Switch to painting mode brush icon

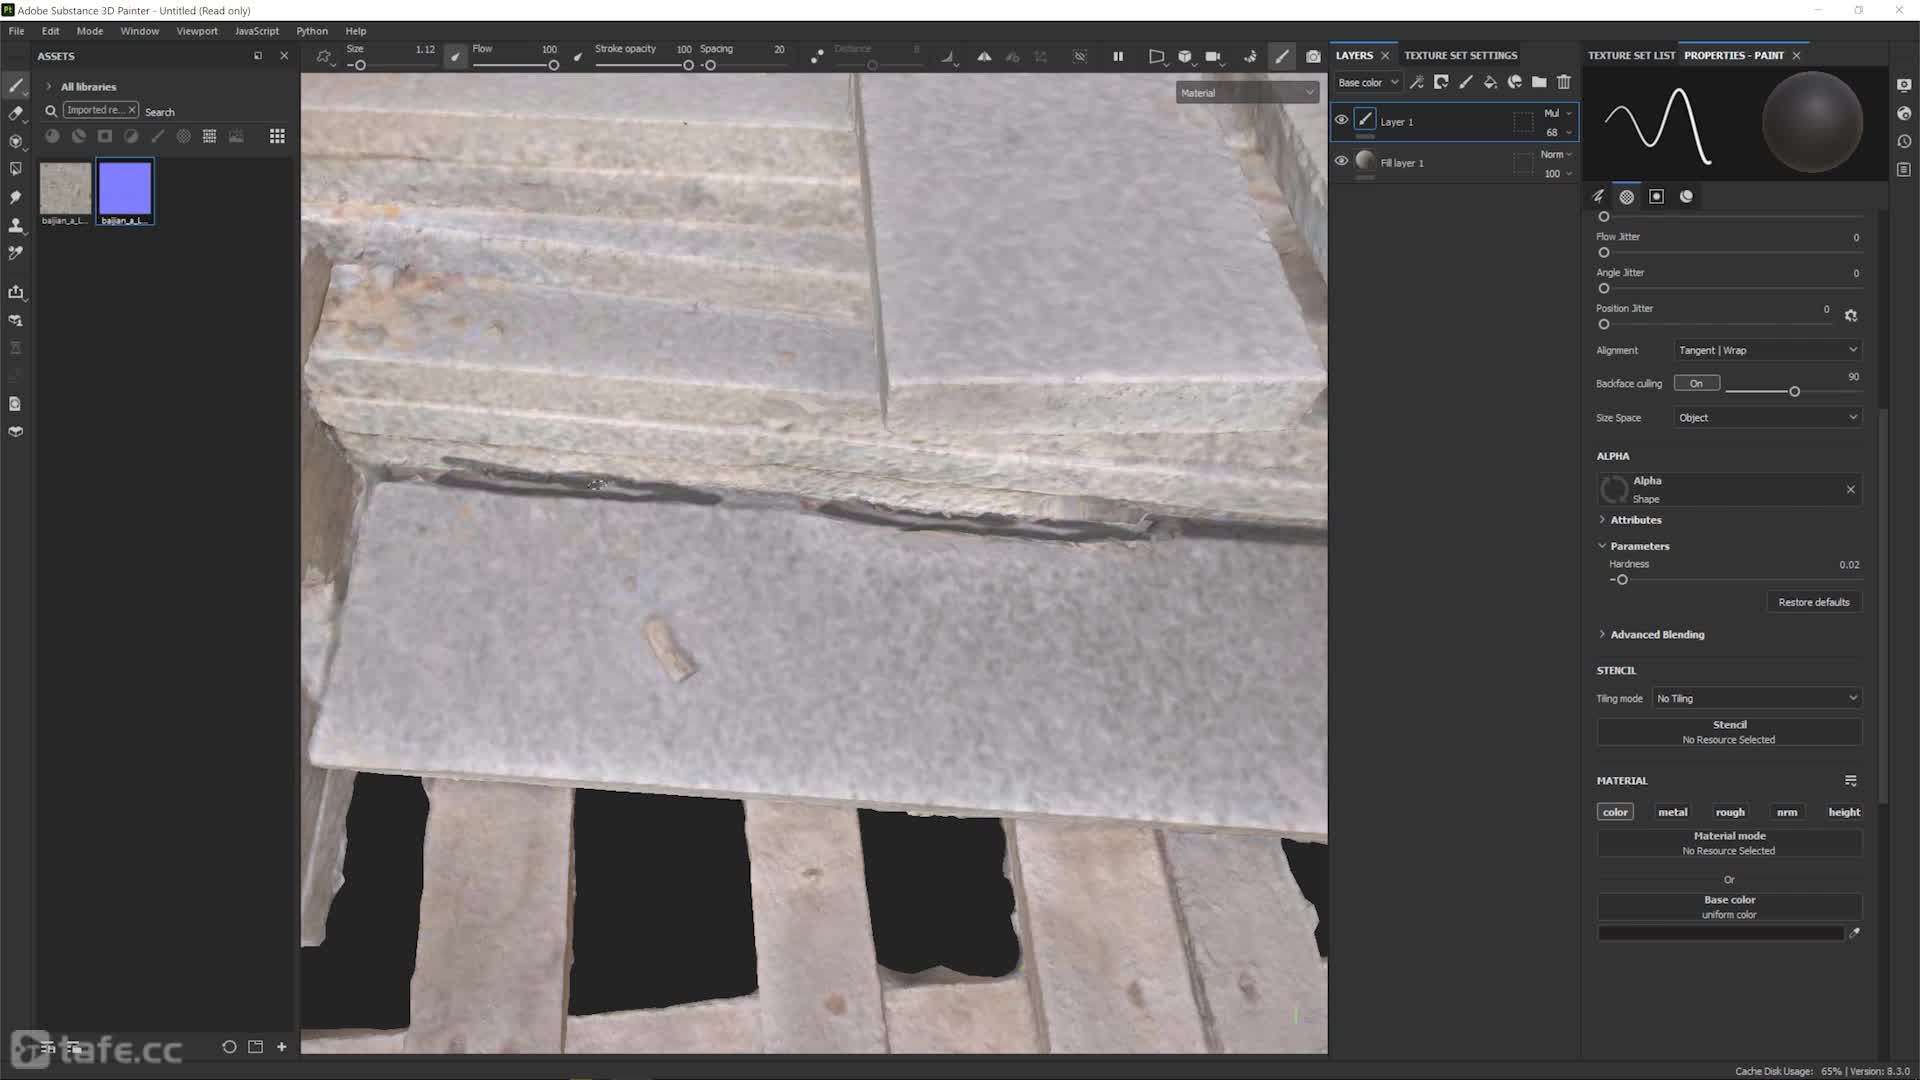click(1282, 57)
